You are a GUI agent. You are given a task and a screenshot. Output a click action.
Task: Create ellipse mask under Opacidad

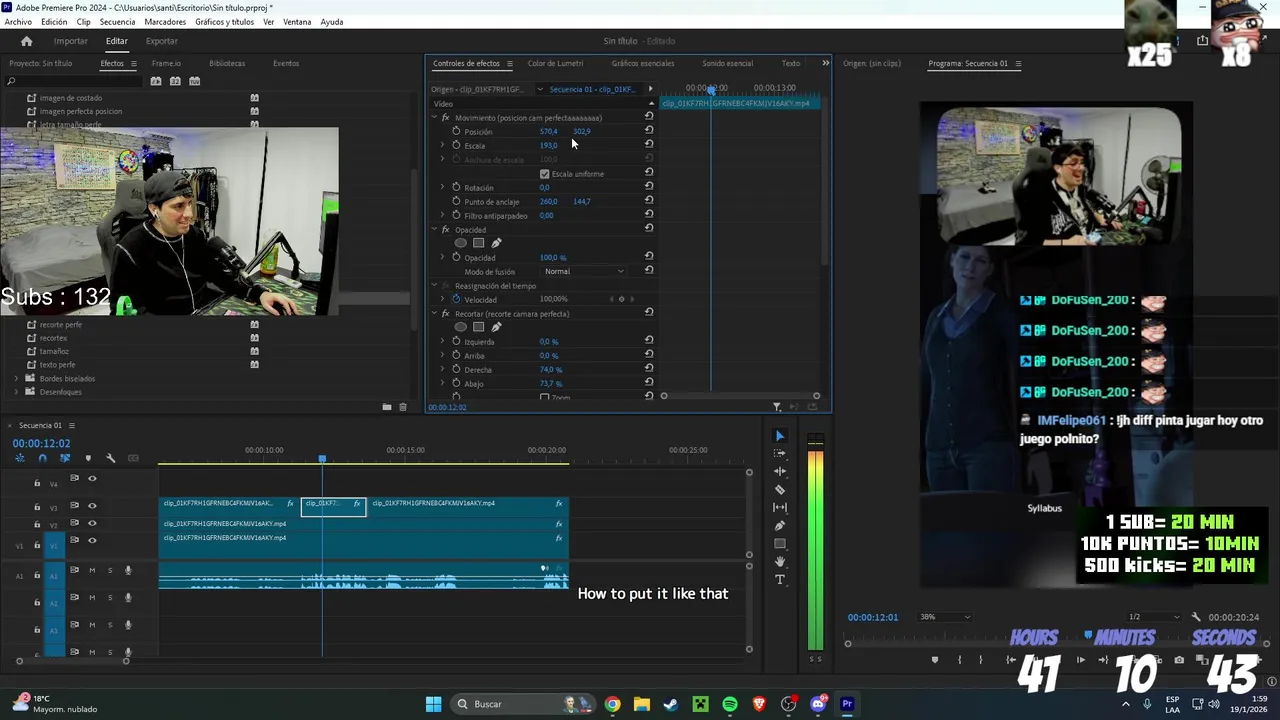coord(460,243)
